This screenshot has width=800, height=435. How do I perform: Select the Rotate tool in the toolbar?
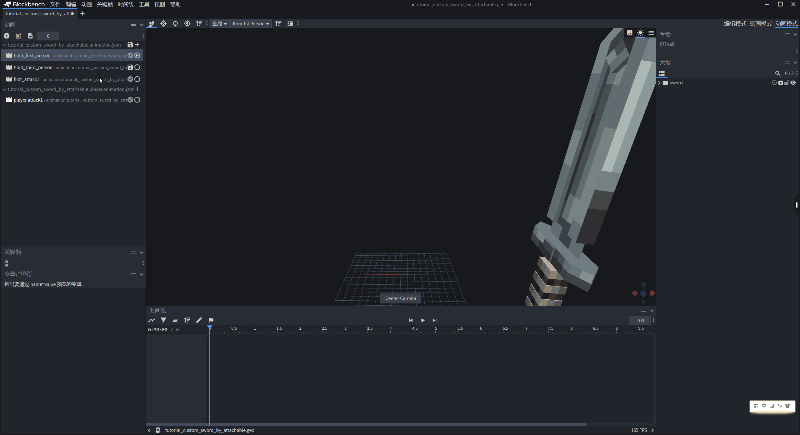coord(175,23)
